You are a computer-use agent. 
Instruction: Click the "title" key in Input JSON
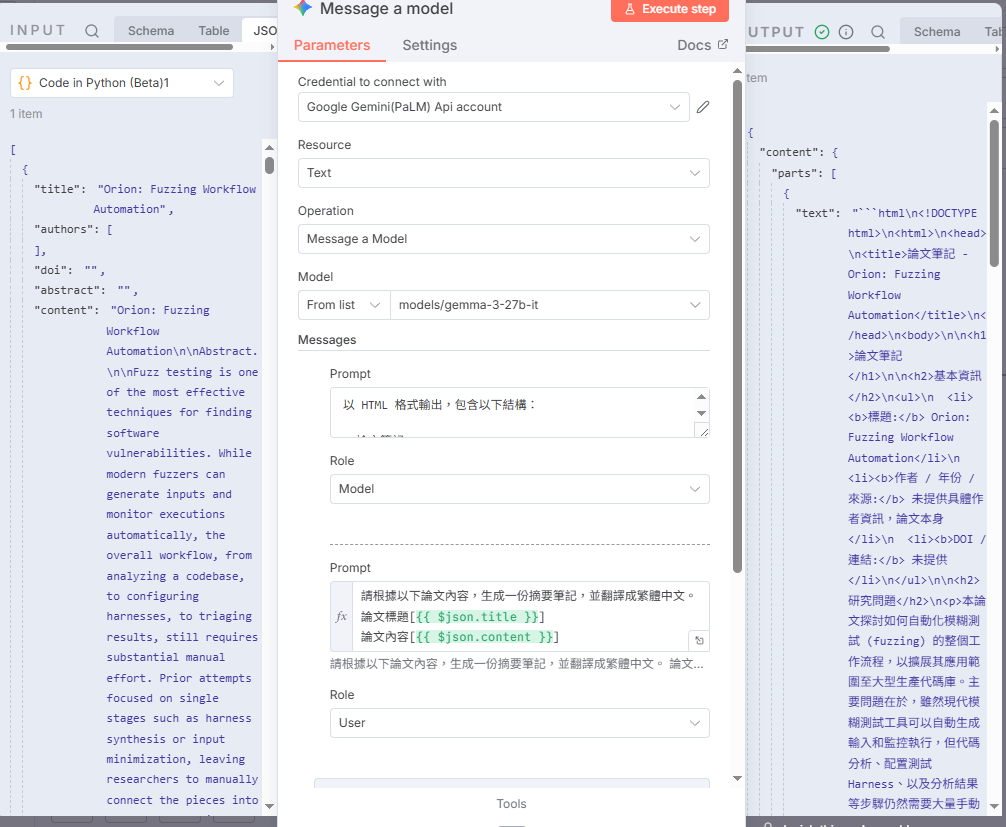(x=60, y=189)
